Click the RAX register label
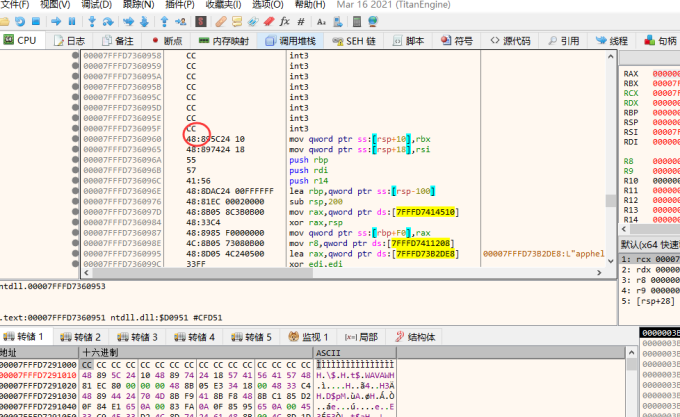Image resolution: width=680 pixels, height=417 pixels. coord(631,74)
